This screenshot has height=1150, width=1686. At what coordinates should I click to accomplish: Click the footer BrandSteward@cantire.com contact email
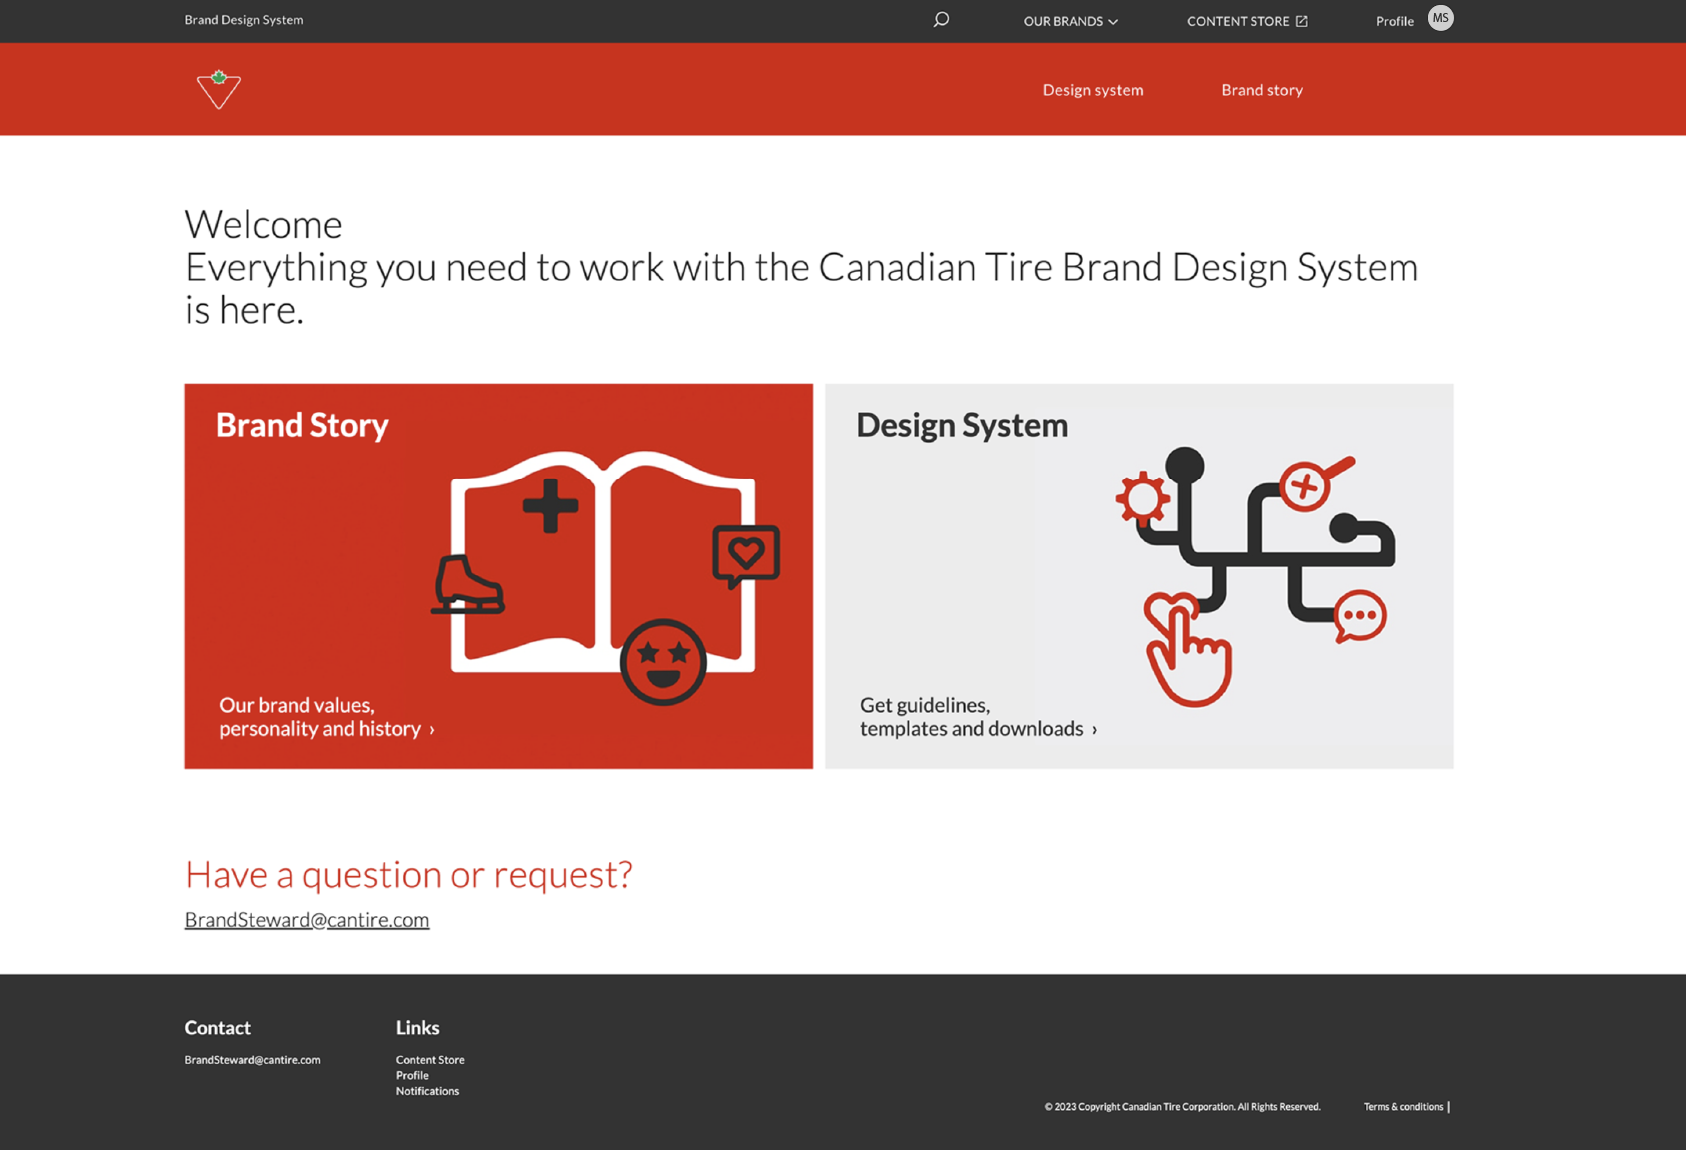point(252,1060)
